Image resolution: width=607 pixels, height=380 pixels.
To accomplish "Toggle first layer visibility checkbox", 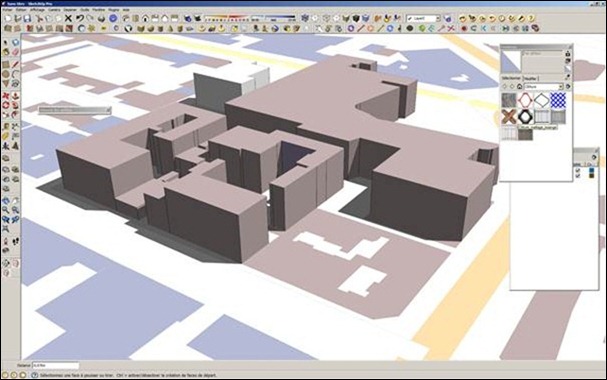I will click(x=578, y=170).
